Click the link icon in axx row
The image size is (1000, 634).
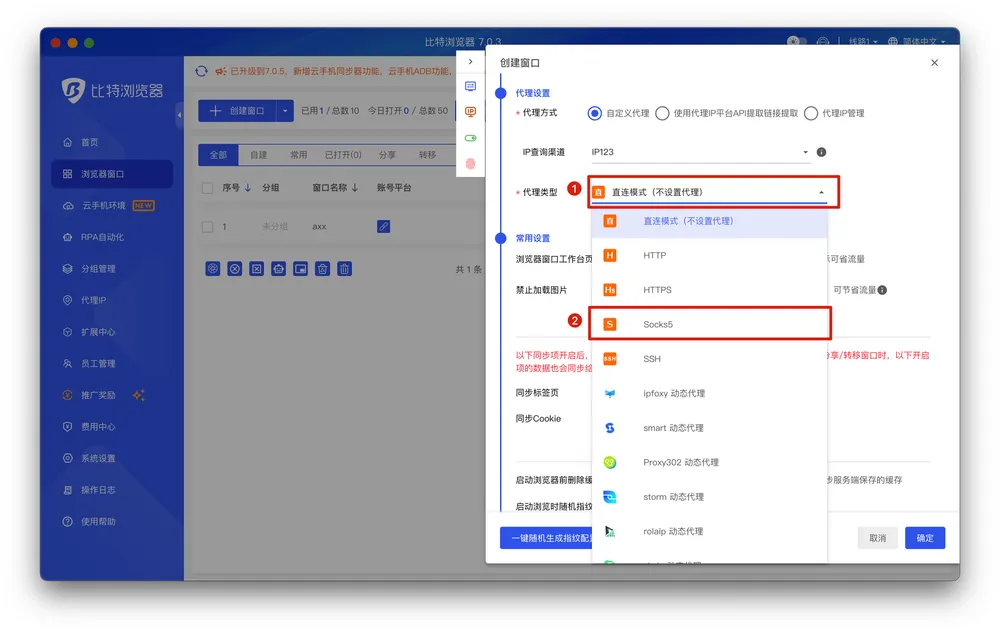pyautogui.click(x=383, y=227)
